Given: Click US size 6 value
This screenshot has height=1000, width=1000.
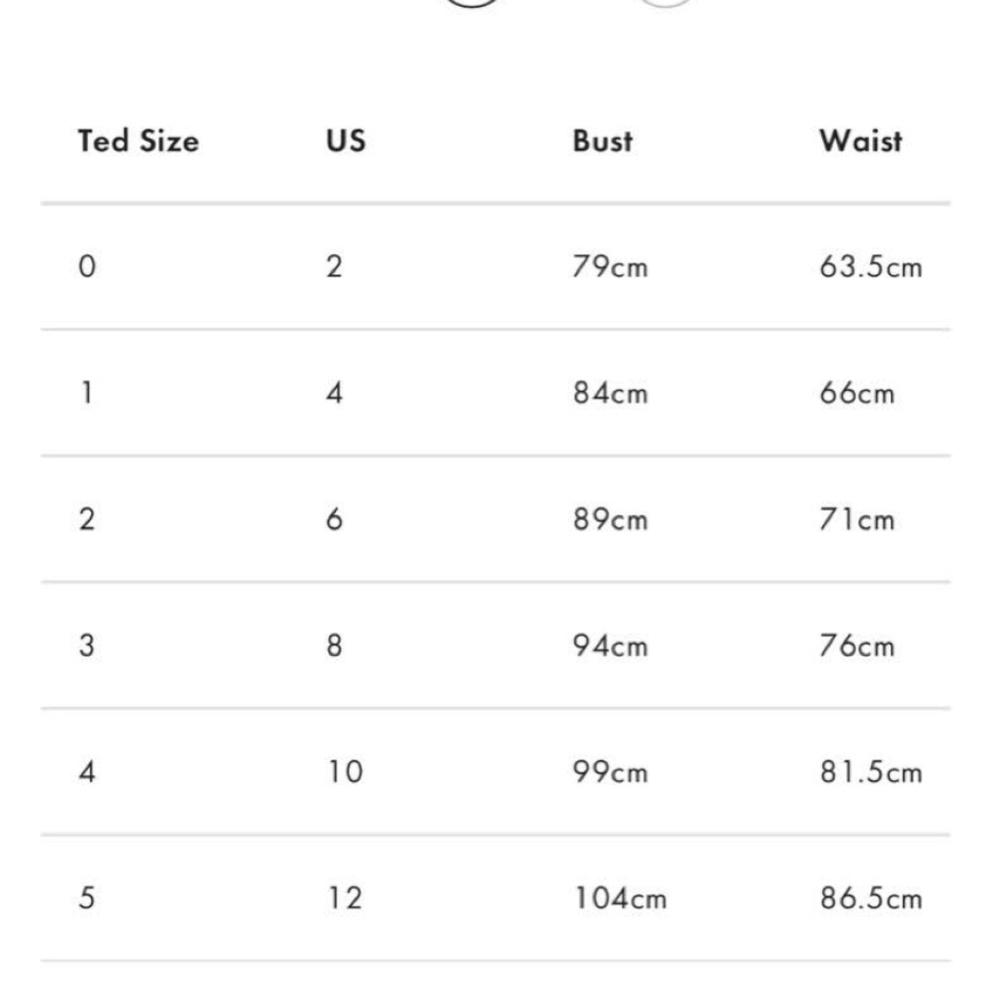Looking at the screenshot, I should pos(334,519).
